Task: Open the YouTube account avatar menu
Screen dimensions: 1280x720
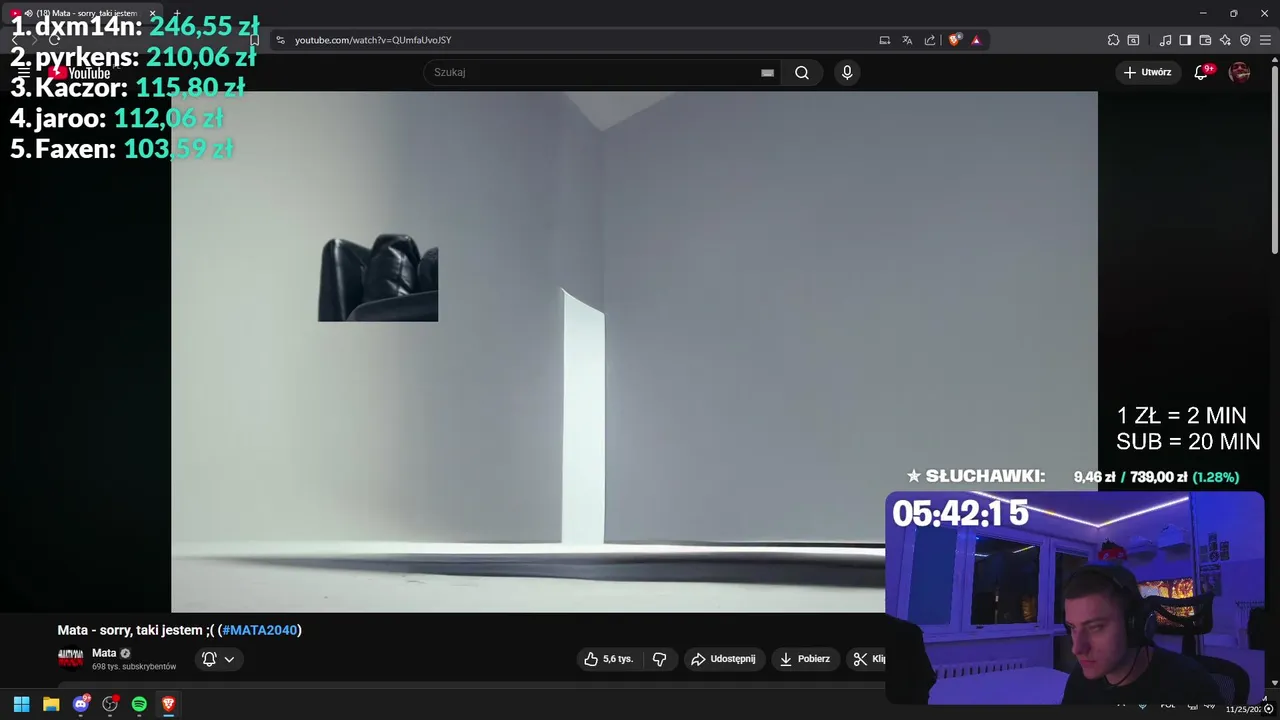Action: click(x=1239, y=72)
